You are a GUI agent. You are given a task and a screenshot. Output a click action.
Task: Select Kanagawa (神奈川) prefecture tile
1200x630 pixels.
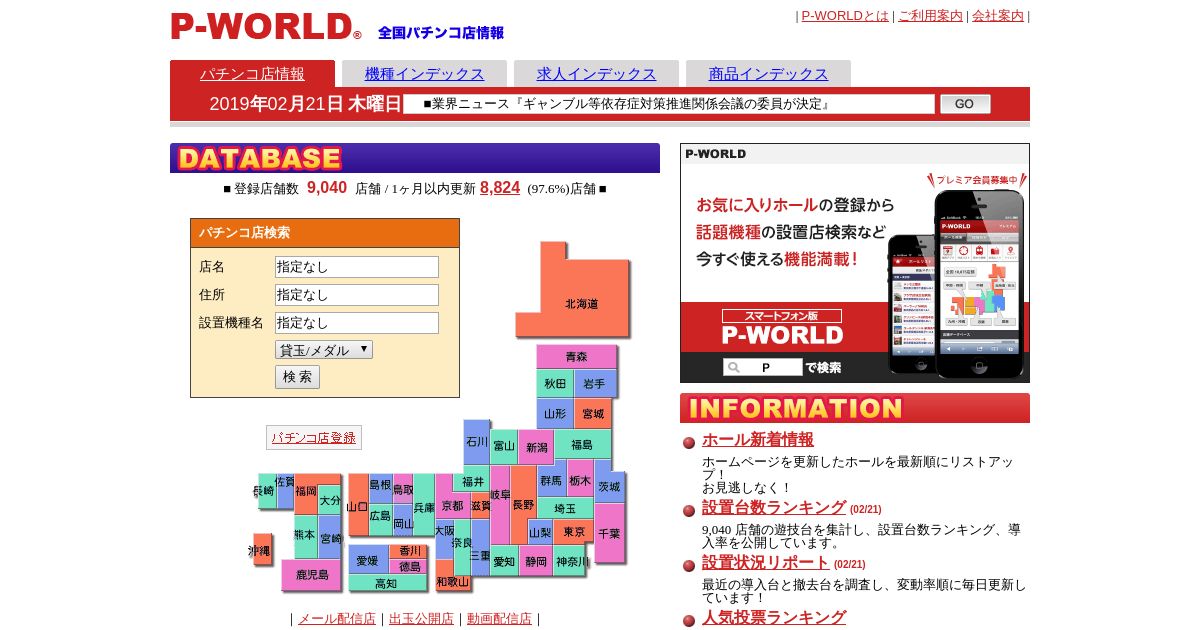[571, 560]
